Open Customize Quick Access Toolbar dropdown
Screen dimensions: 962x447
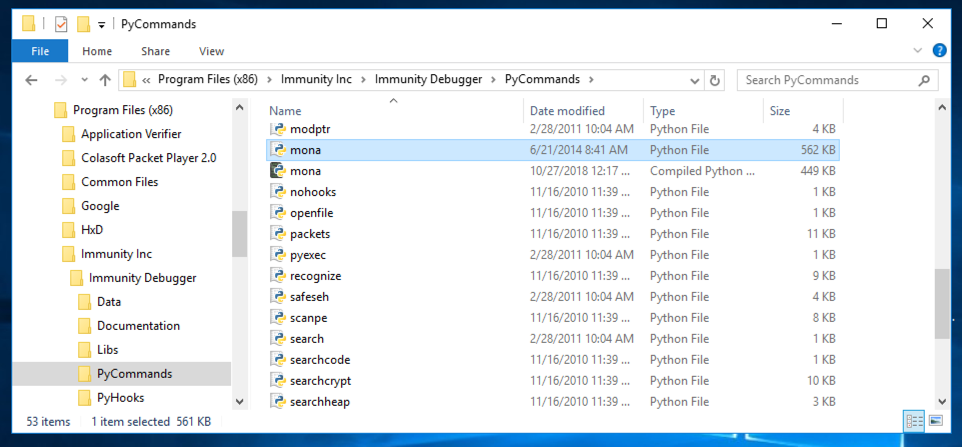[102, 24]
